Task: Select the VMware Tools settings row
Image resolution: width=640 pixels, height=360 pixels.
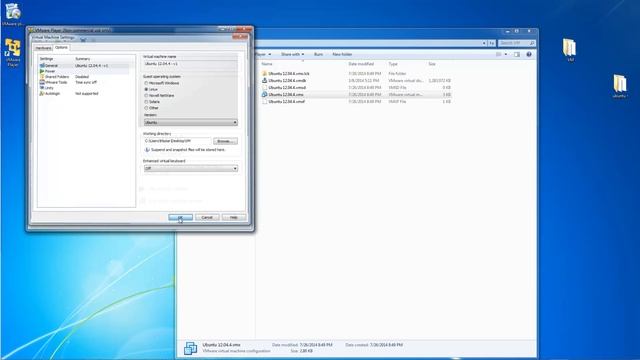Action: [x=84, y=82]
